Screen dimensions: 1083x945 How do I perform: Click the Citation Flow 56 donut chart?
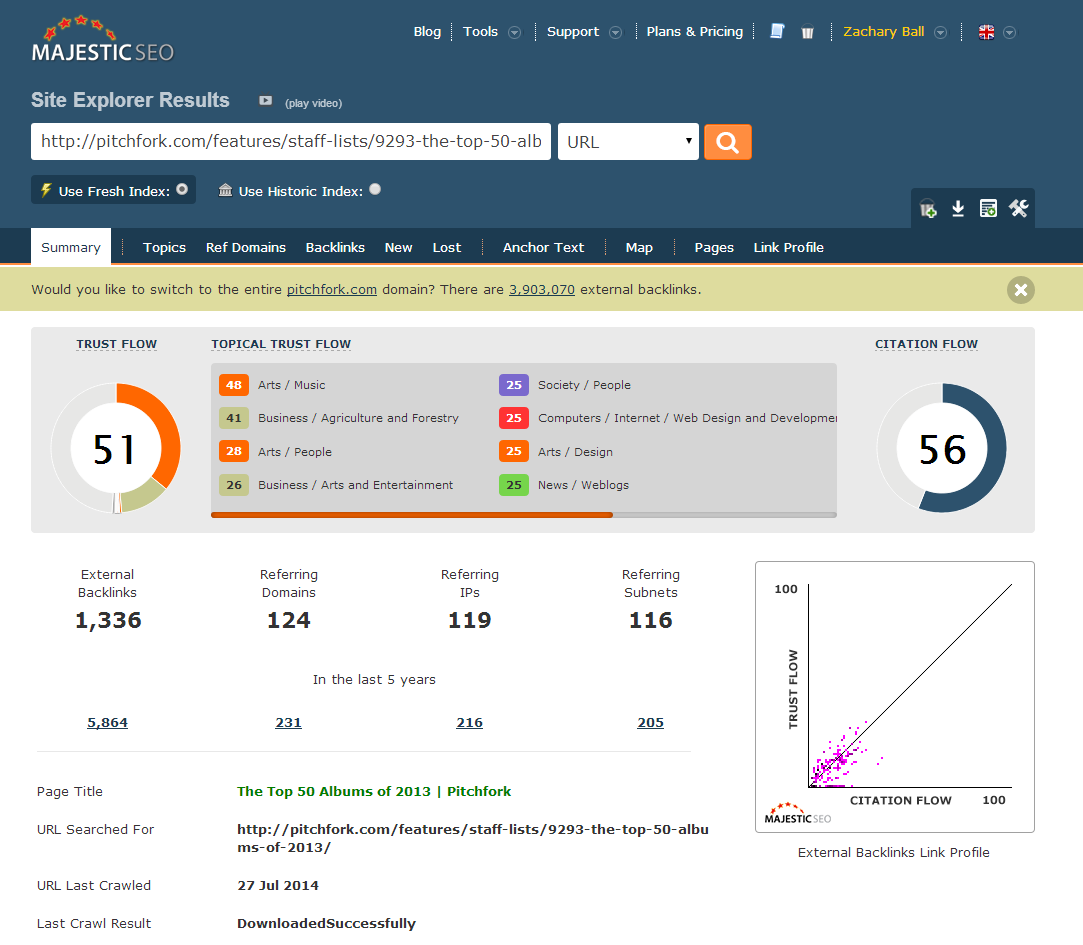coord(941,448)
